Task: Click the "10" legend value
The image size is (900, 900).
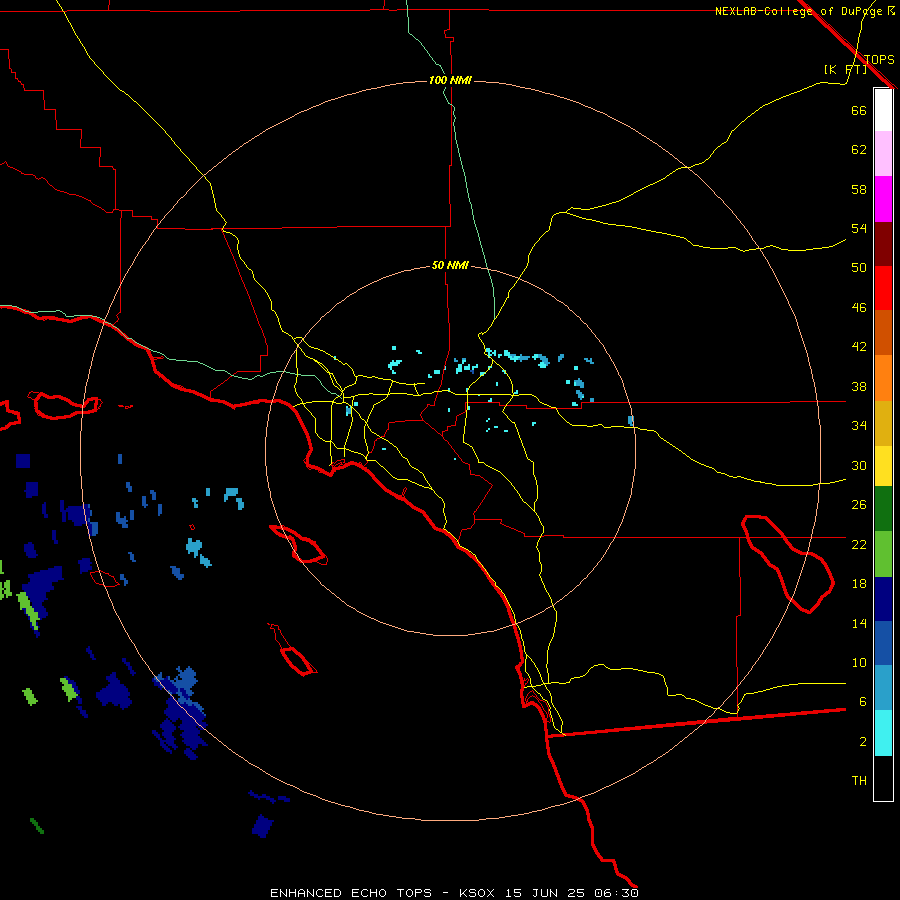Action: point(859,663)
